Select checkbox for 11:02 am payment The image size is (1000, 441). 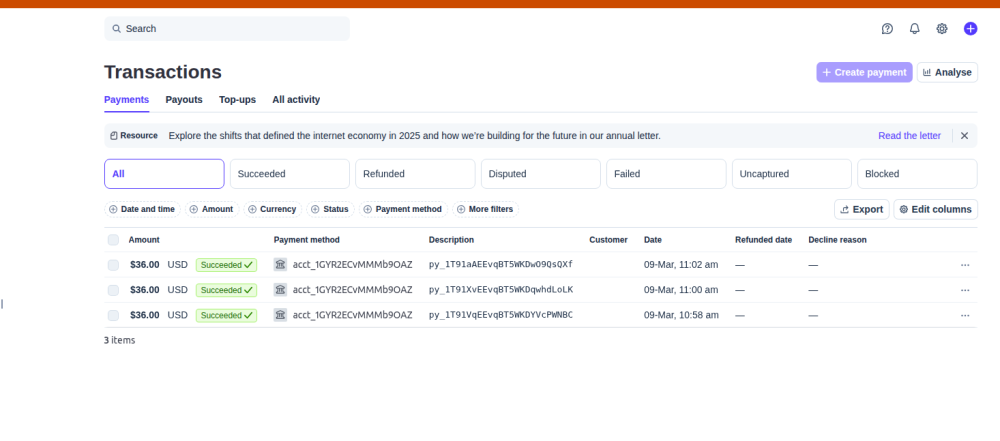pyautogui.click(x=113, y=265)
